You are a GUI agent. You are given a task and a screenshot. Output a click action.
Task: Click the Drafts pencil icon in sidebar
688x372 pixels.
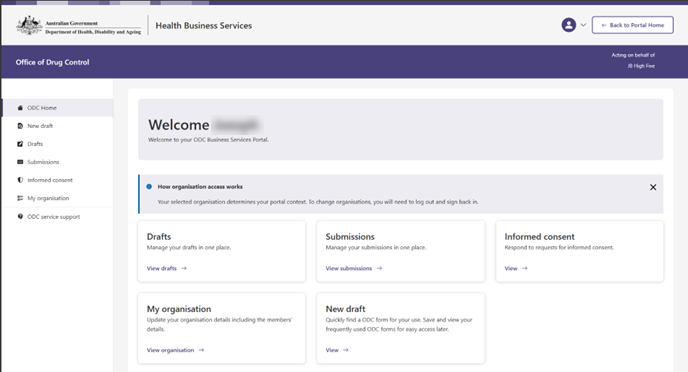pyautogui.click(x=20, y=144)
